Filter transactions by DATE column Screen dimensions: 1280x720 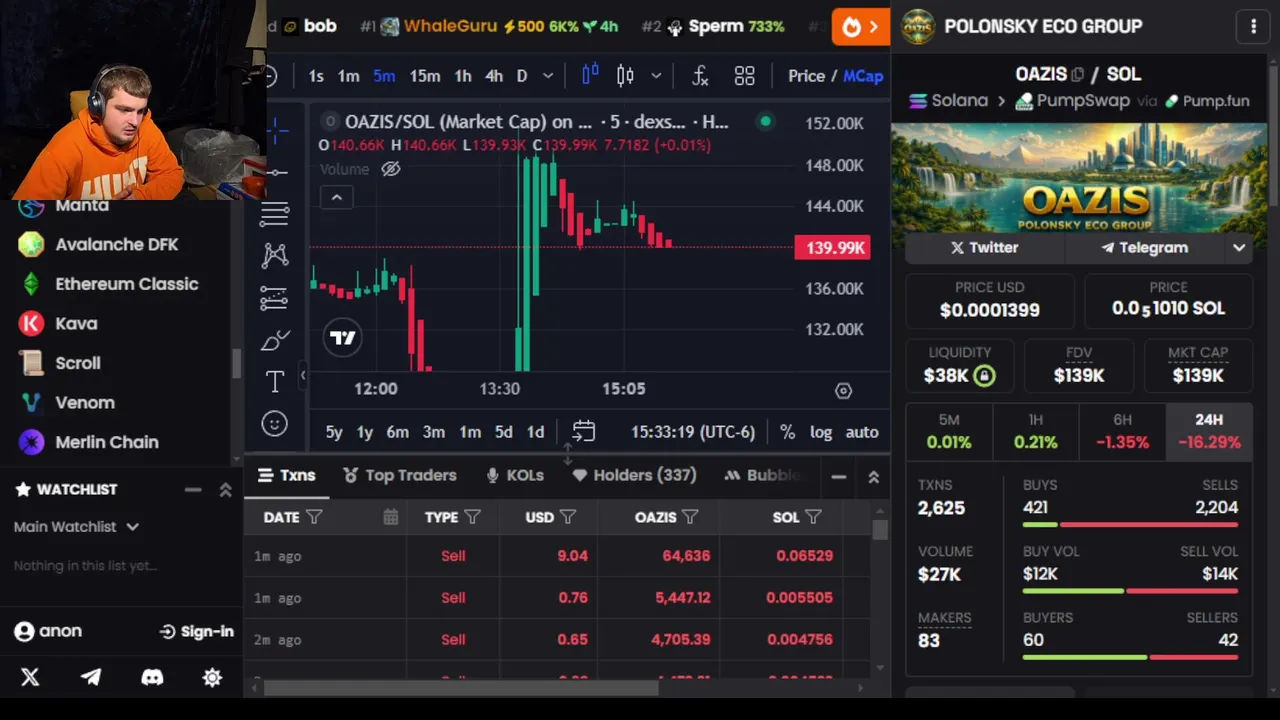(x=314, y=517)
